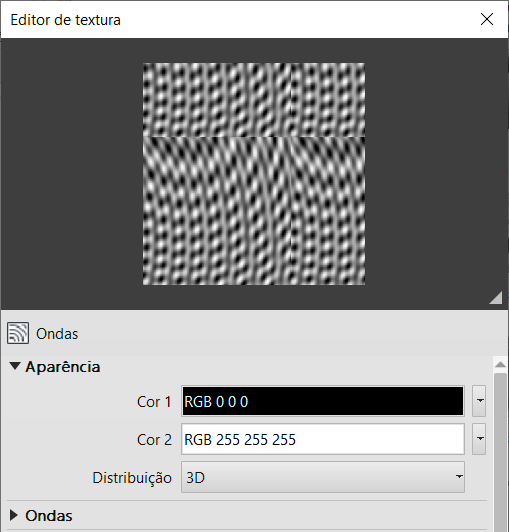The width and height of the screenshot is (509, 532).
Task: Click the preview resize corner triangle
Action: [x=496, y=298]
